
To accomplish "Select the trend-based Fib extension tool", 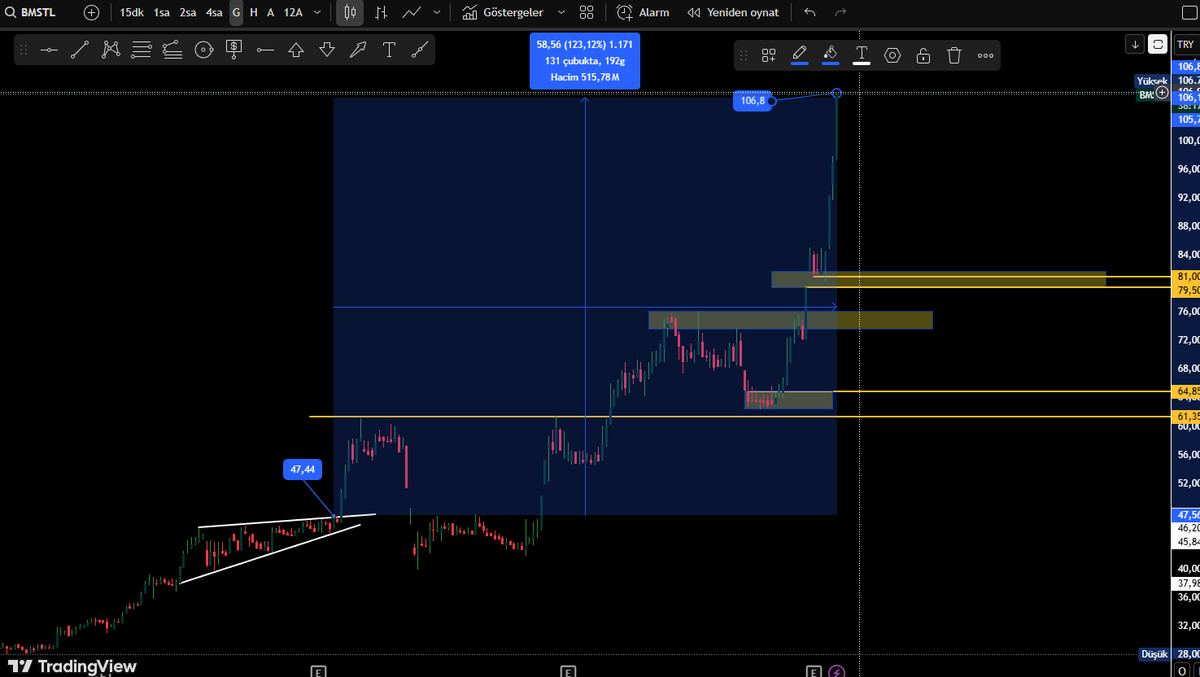I will pyautogui.click(x=173, y=50).
